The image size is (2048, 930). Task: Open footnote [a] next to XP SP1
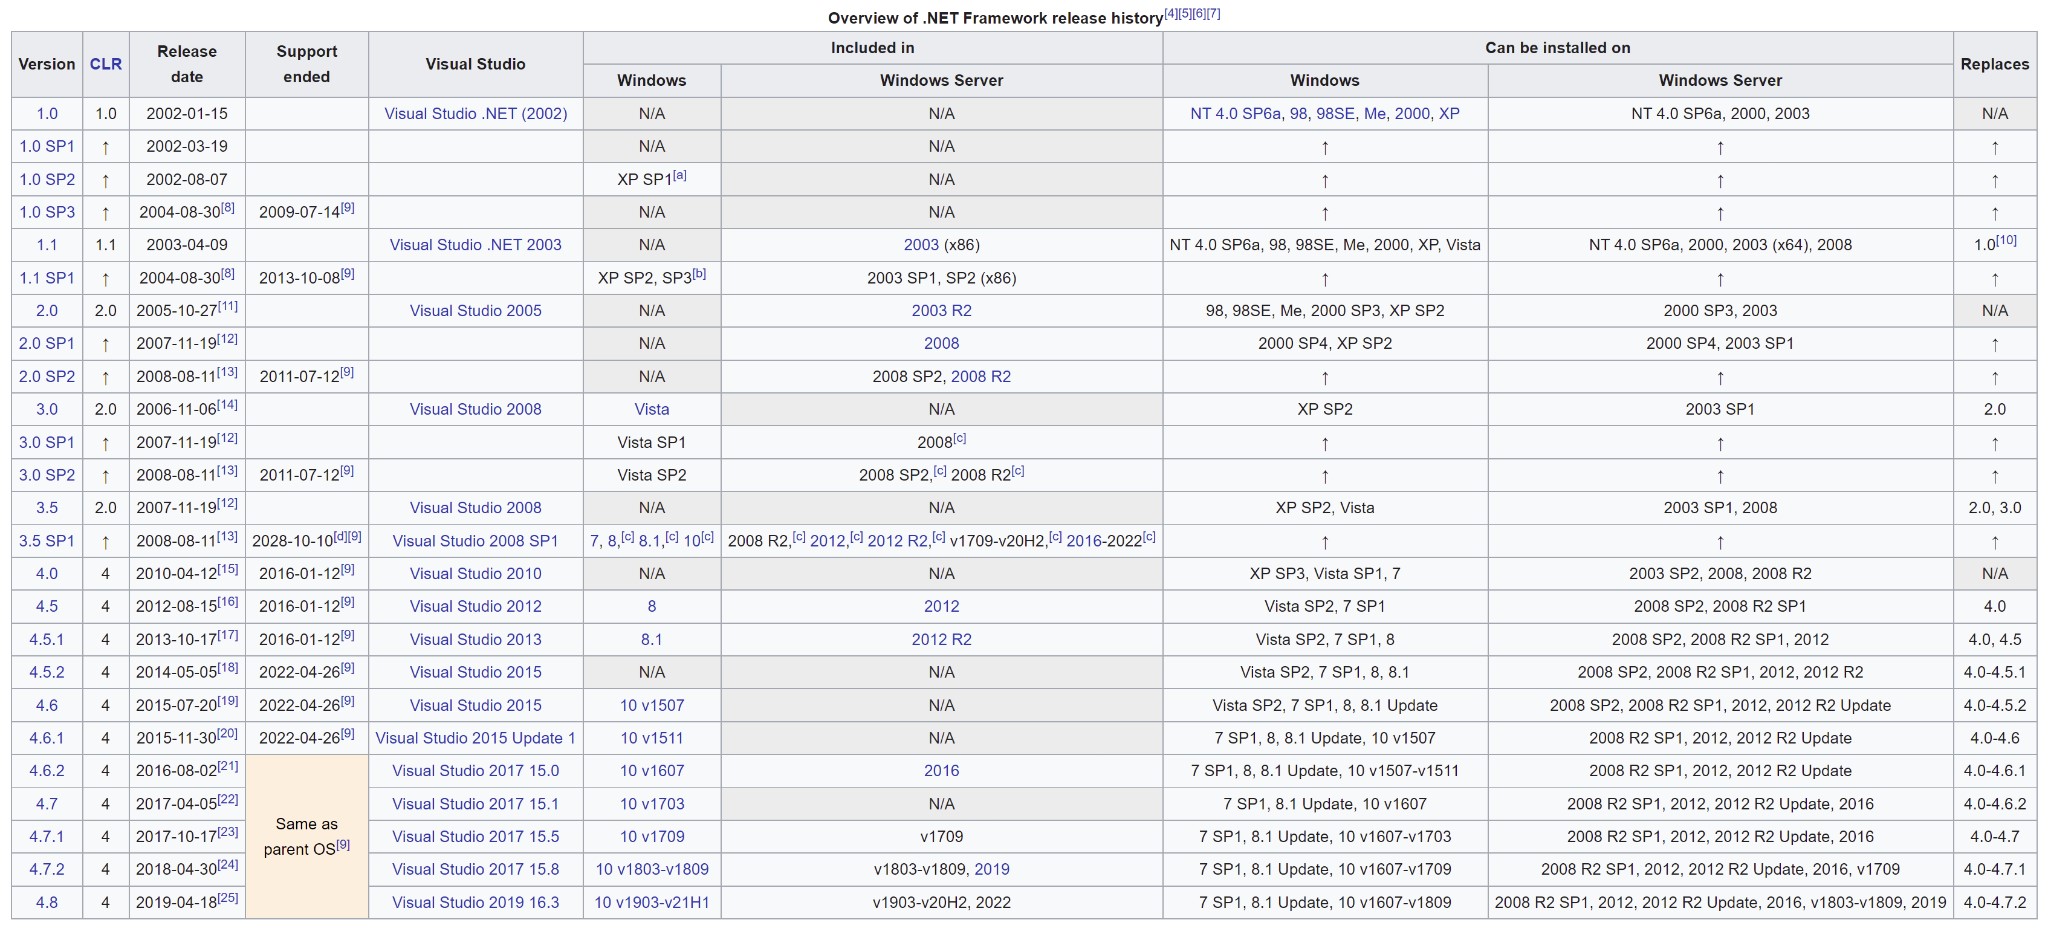tap(680, 175)
